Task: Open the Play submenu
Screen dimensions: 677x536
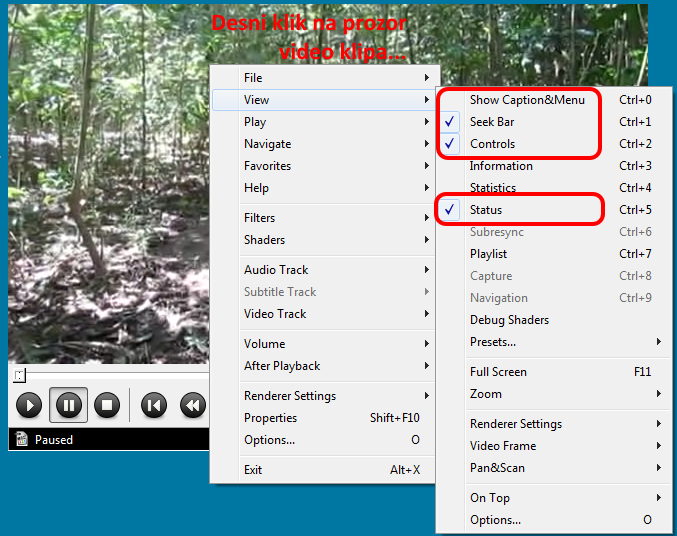Action: coord(324,122)
